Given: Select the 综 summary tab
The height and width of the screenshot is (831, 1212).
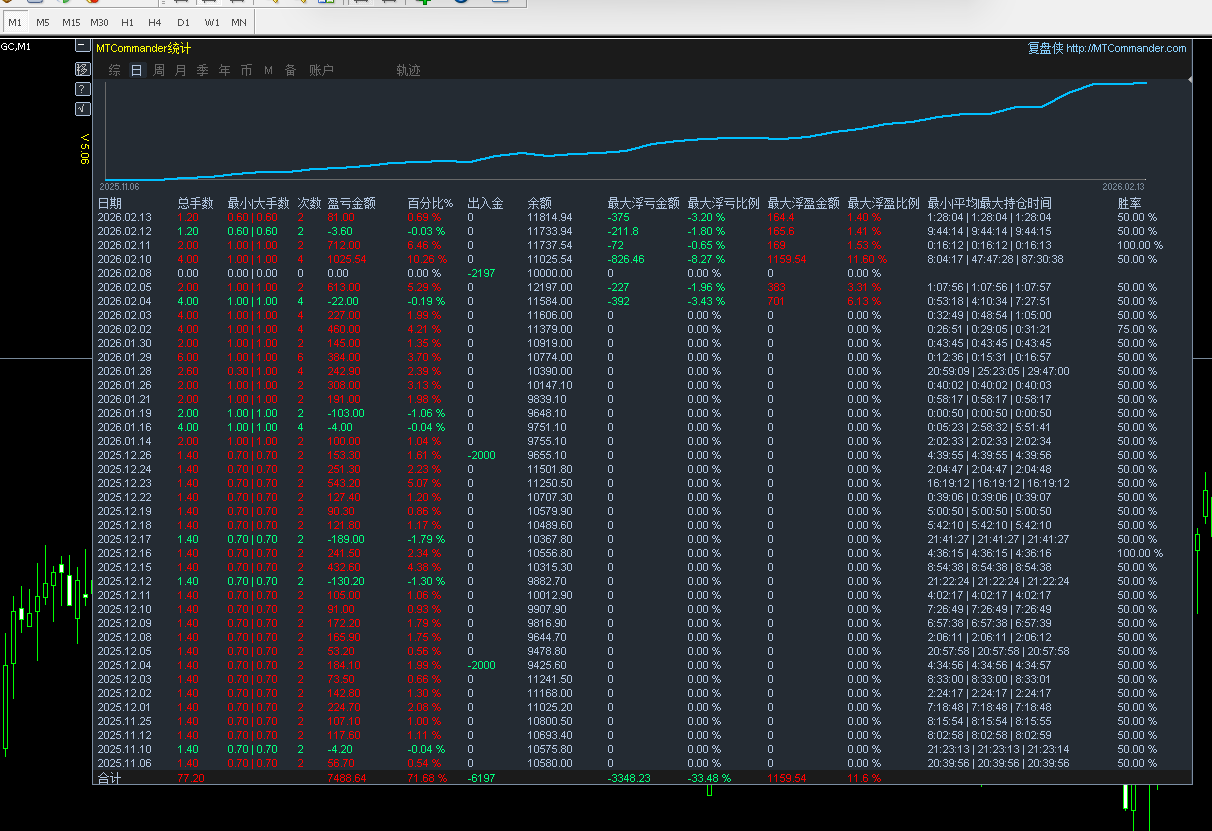Looking at the screenshot, I should 114,70.
